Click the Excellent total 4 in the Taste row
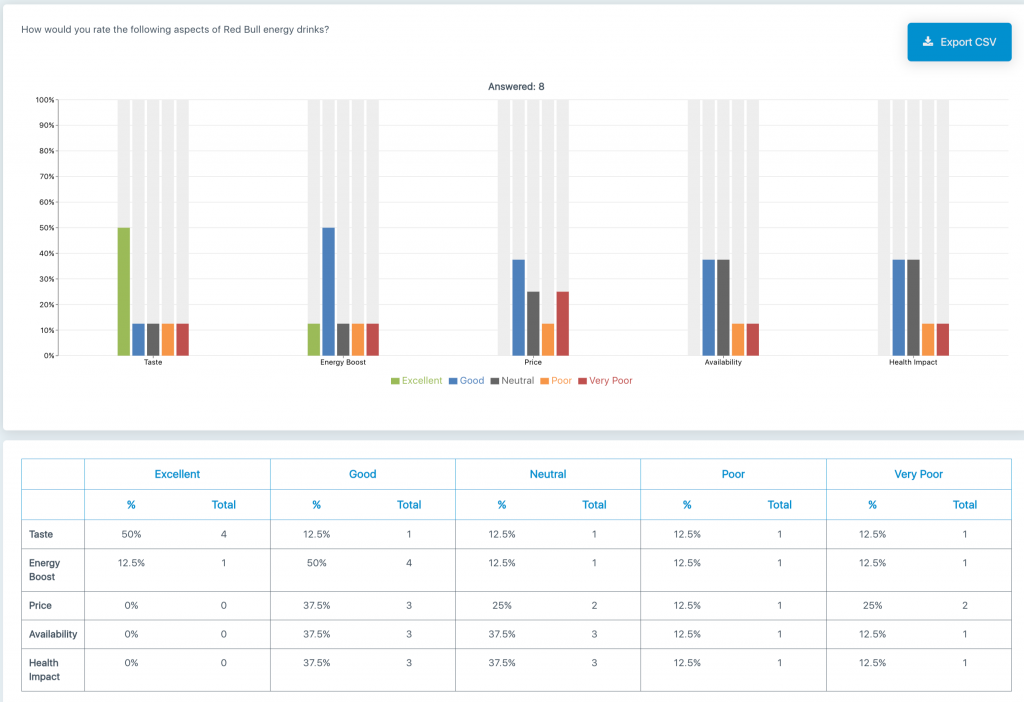 (x=223, y=534)
